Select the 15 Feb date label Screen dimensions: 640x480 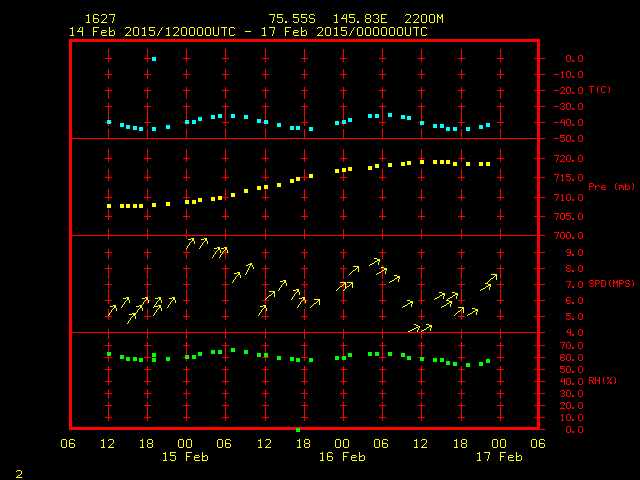(x=184, y=457)
